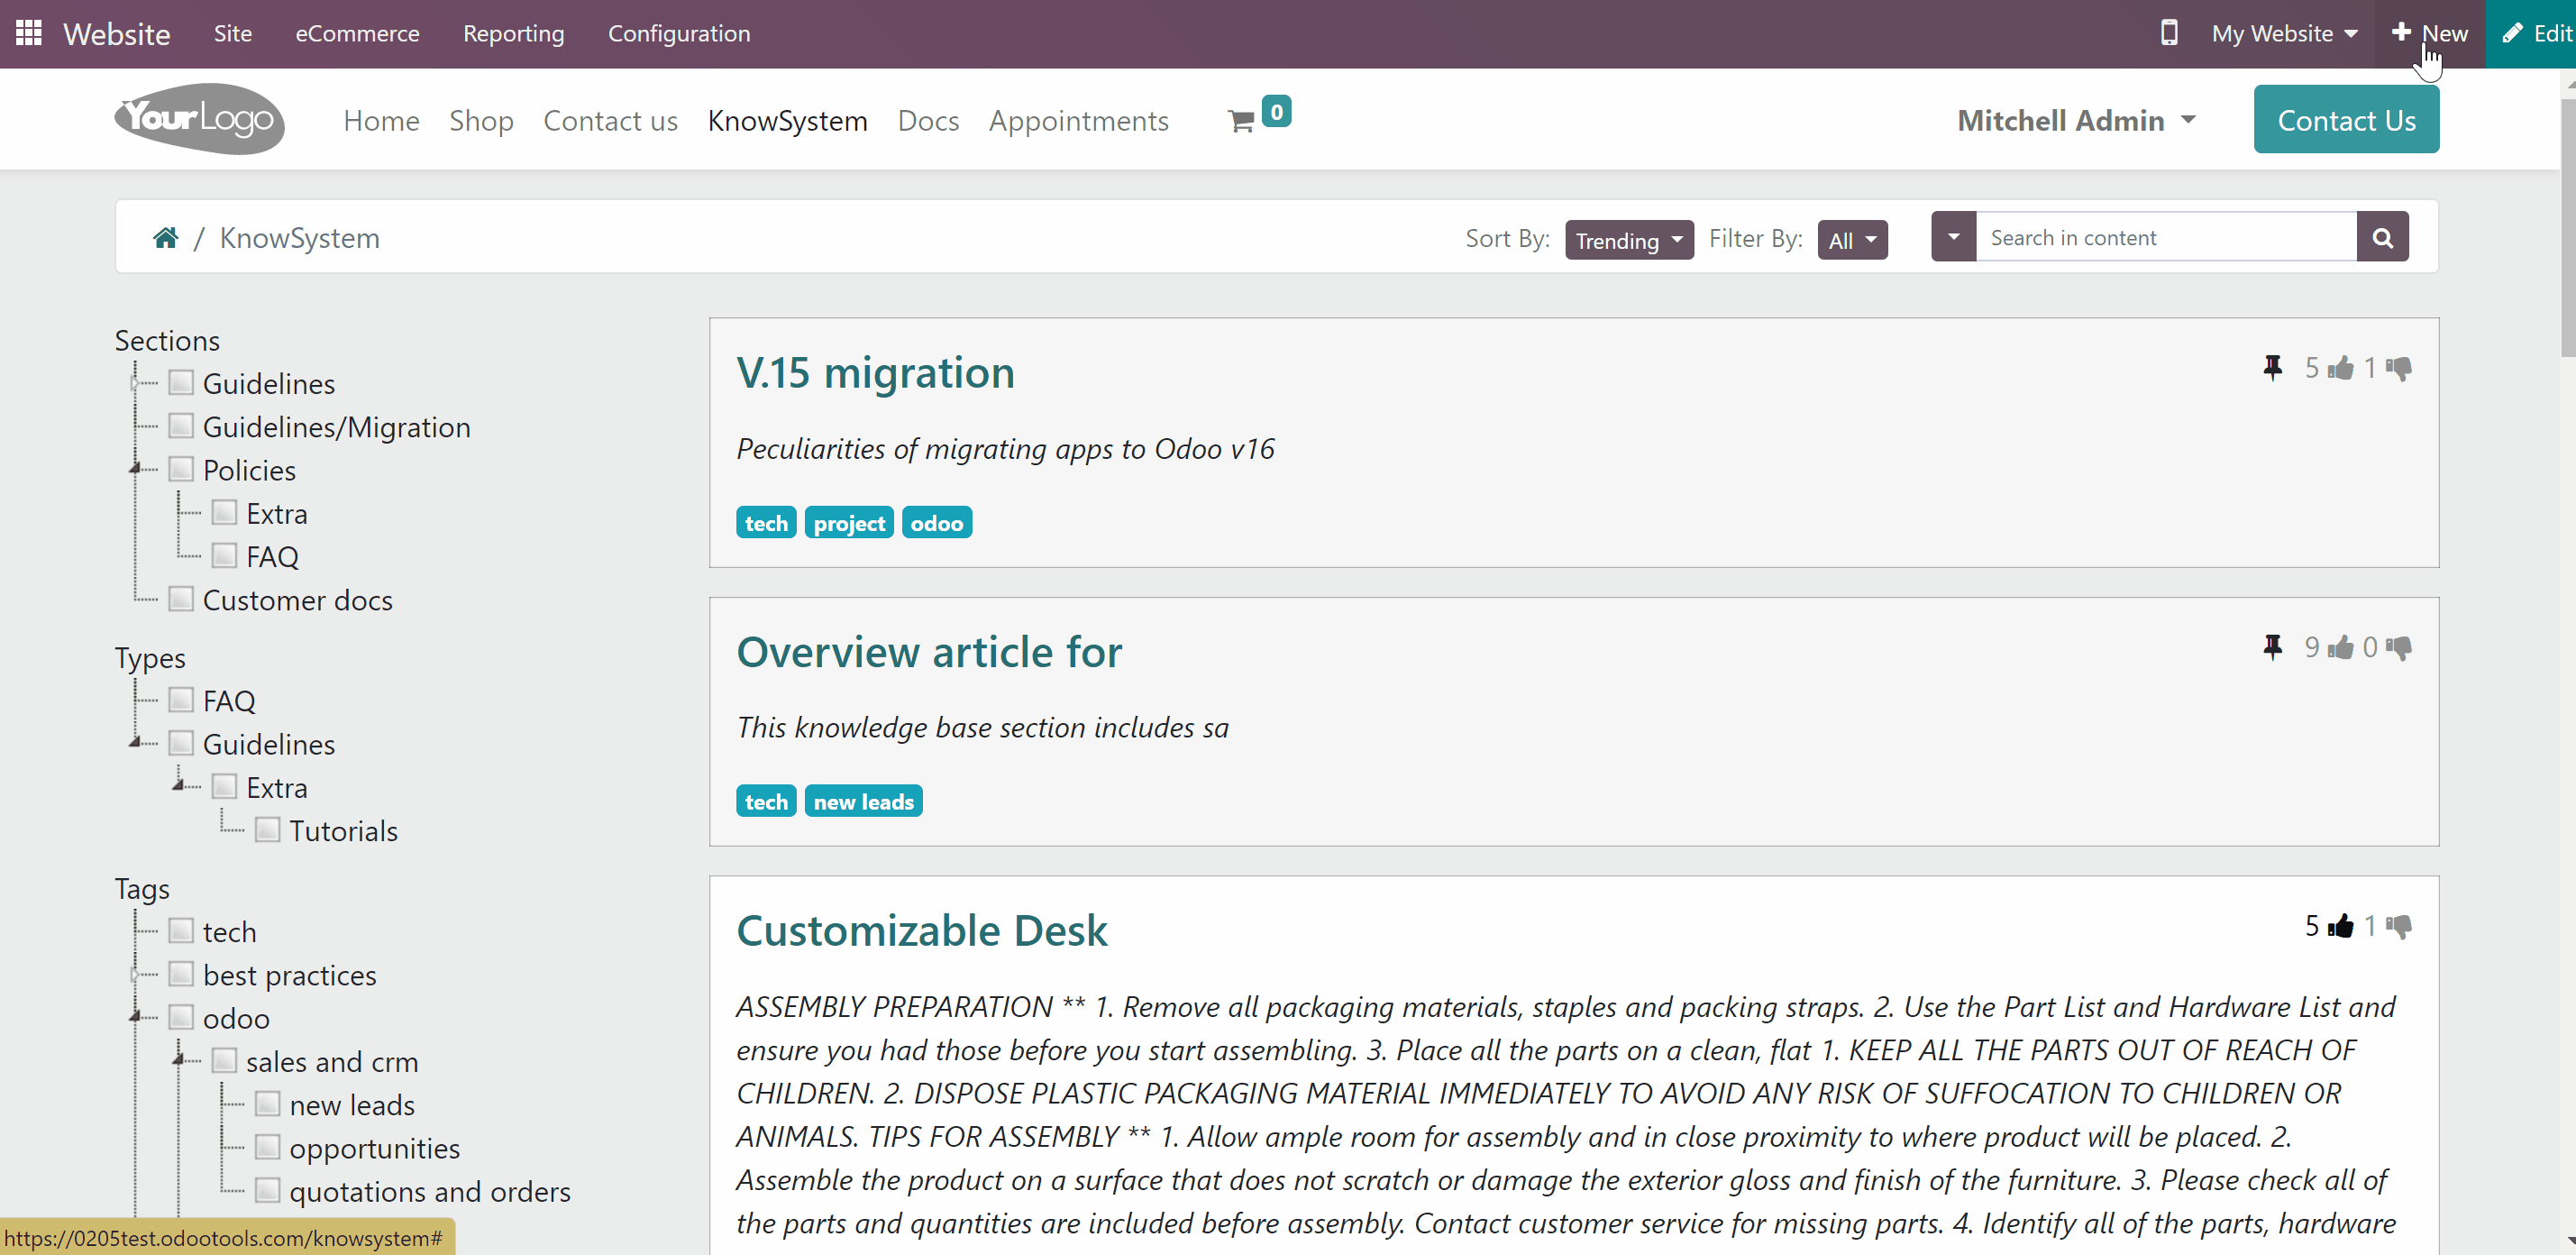2576x1255 pixels.
Task: Click the KnowSystem breadcrumb text
Action: click(300, 238)
